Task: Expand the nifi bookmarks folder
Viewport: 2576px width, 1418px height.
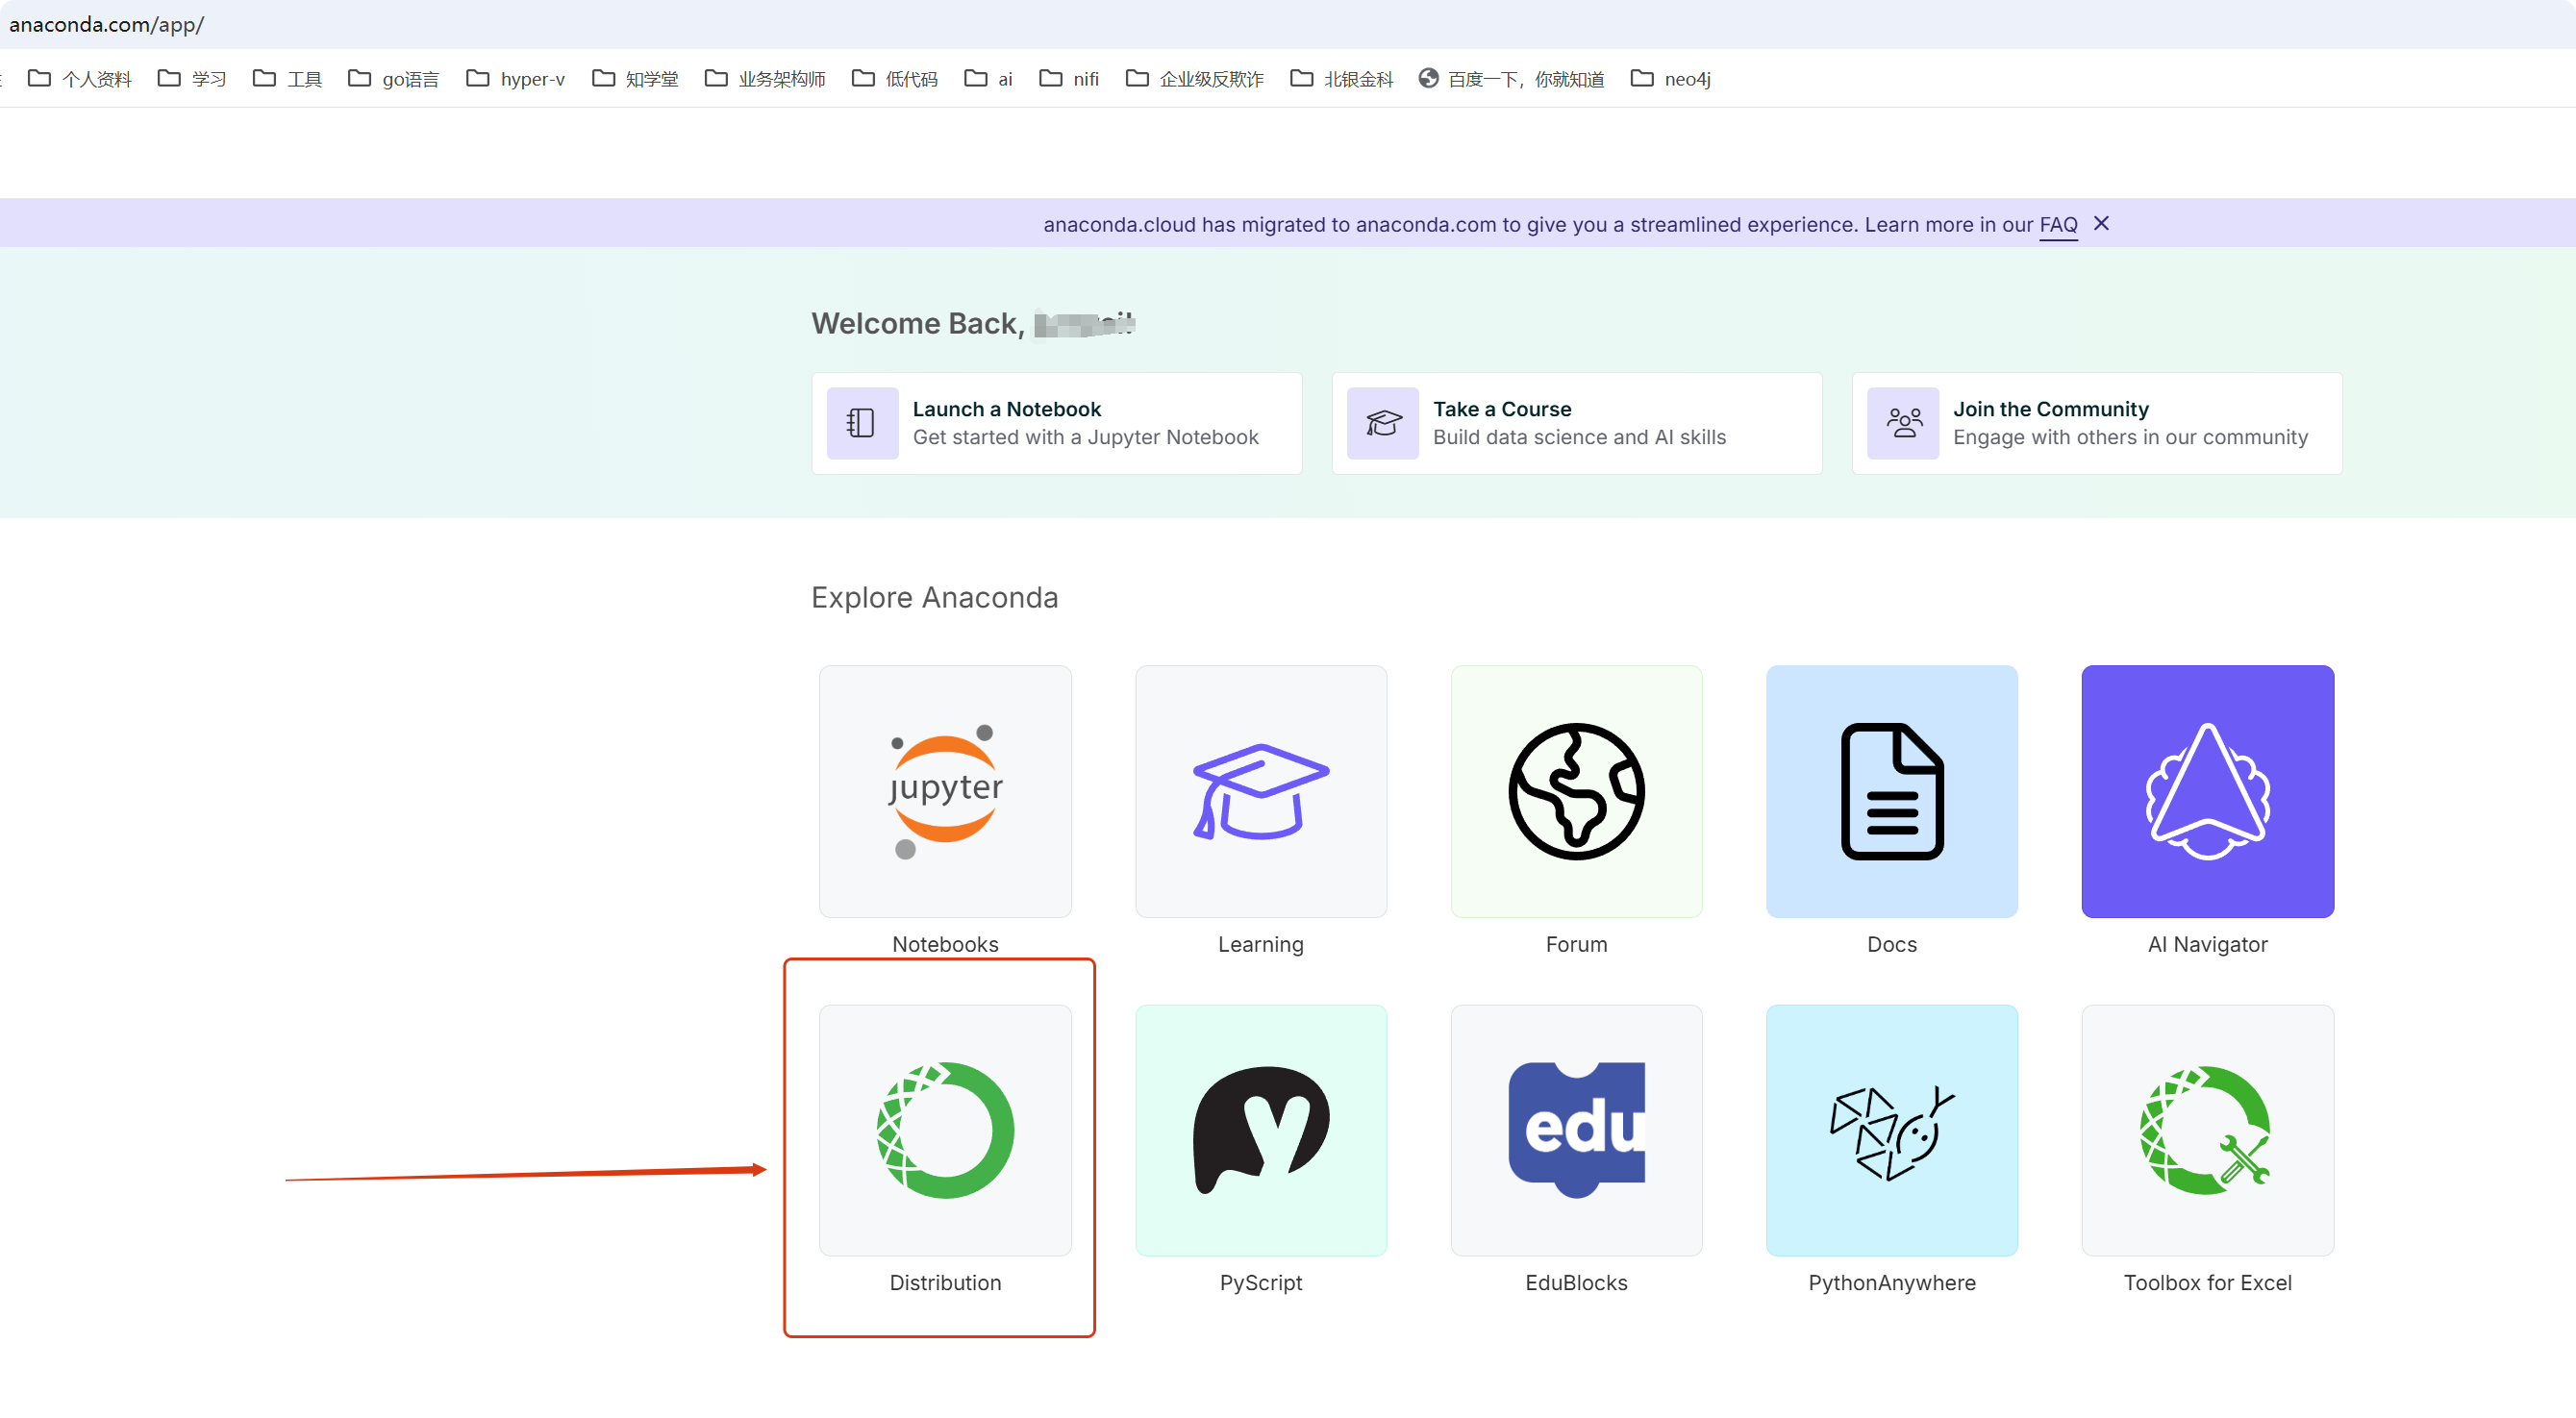Action: point(1069,79)
